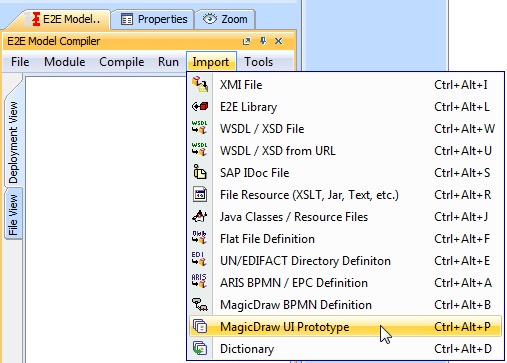Open the Module menu

tap(65, 62)
